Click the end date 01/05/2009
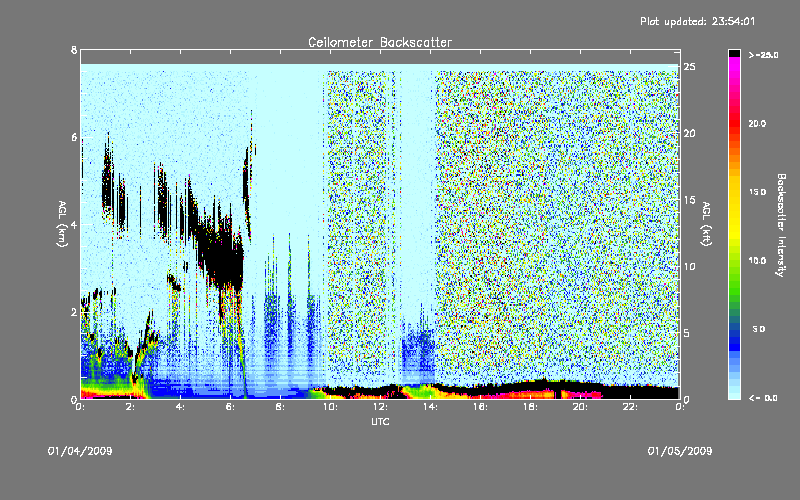This screenshot has height=500, width=800. pos(680,451)
